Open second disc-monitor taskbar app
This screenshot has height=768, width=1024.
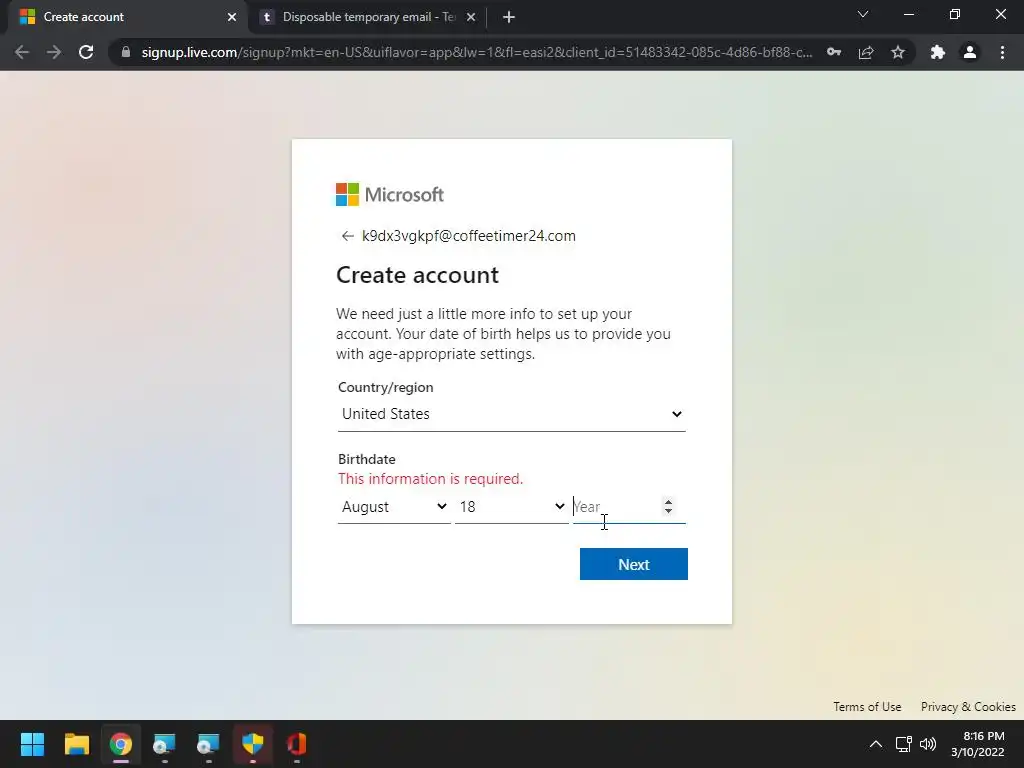coord(208,744)
